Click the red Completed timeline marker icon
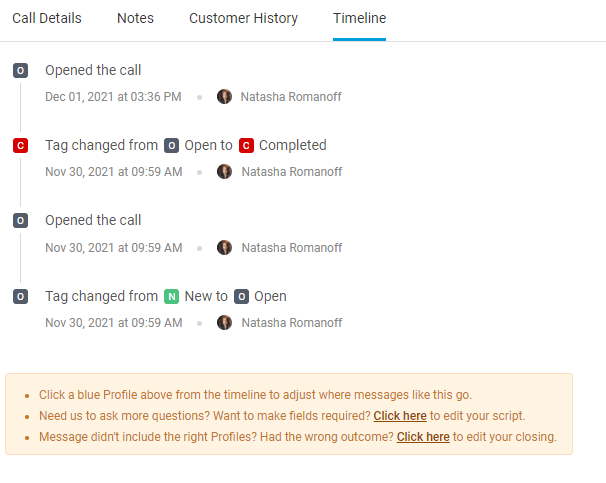The width and height of the screenshot is (606, 483). pyautogui.click(x=20, y=146)
